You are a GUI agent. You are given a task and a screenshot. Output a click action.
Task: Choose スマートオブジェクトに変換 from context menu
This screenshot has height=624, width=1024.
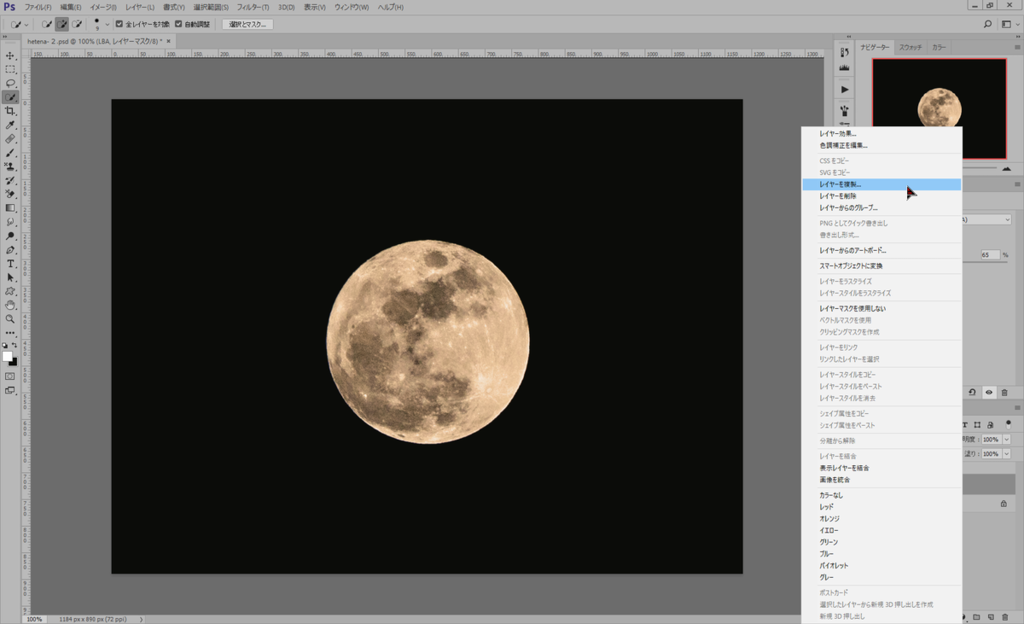881,266
